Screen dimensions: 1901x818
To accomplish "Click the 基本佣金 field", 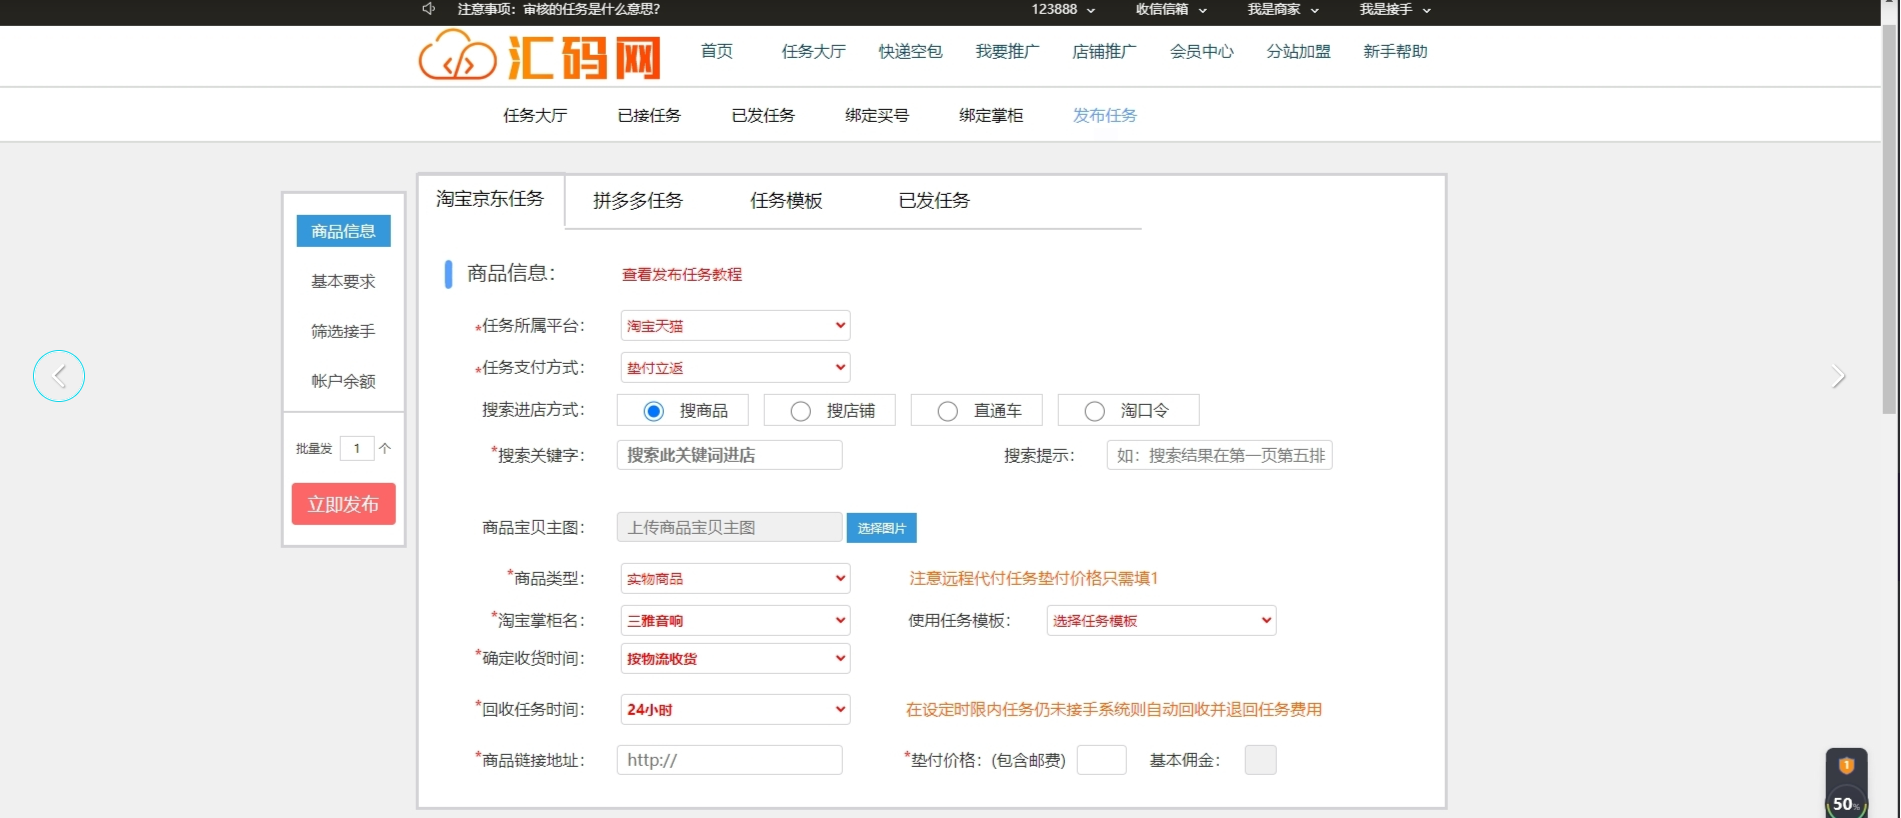I will point(1260,761).
